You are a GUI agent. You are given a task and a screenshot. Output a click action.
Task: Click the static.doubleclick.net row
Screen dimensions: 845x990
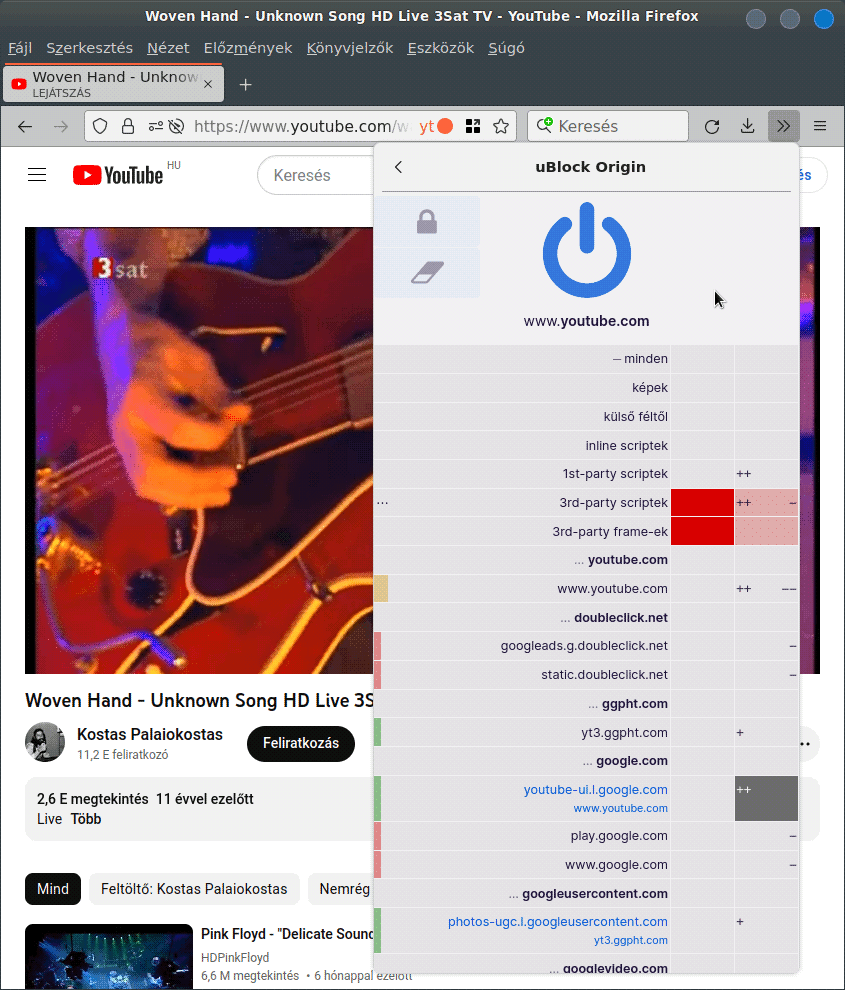[522, 675]
